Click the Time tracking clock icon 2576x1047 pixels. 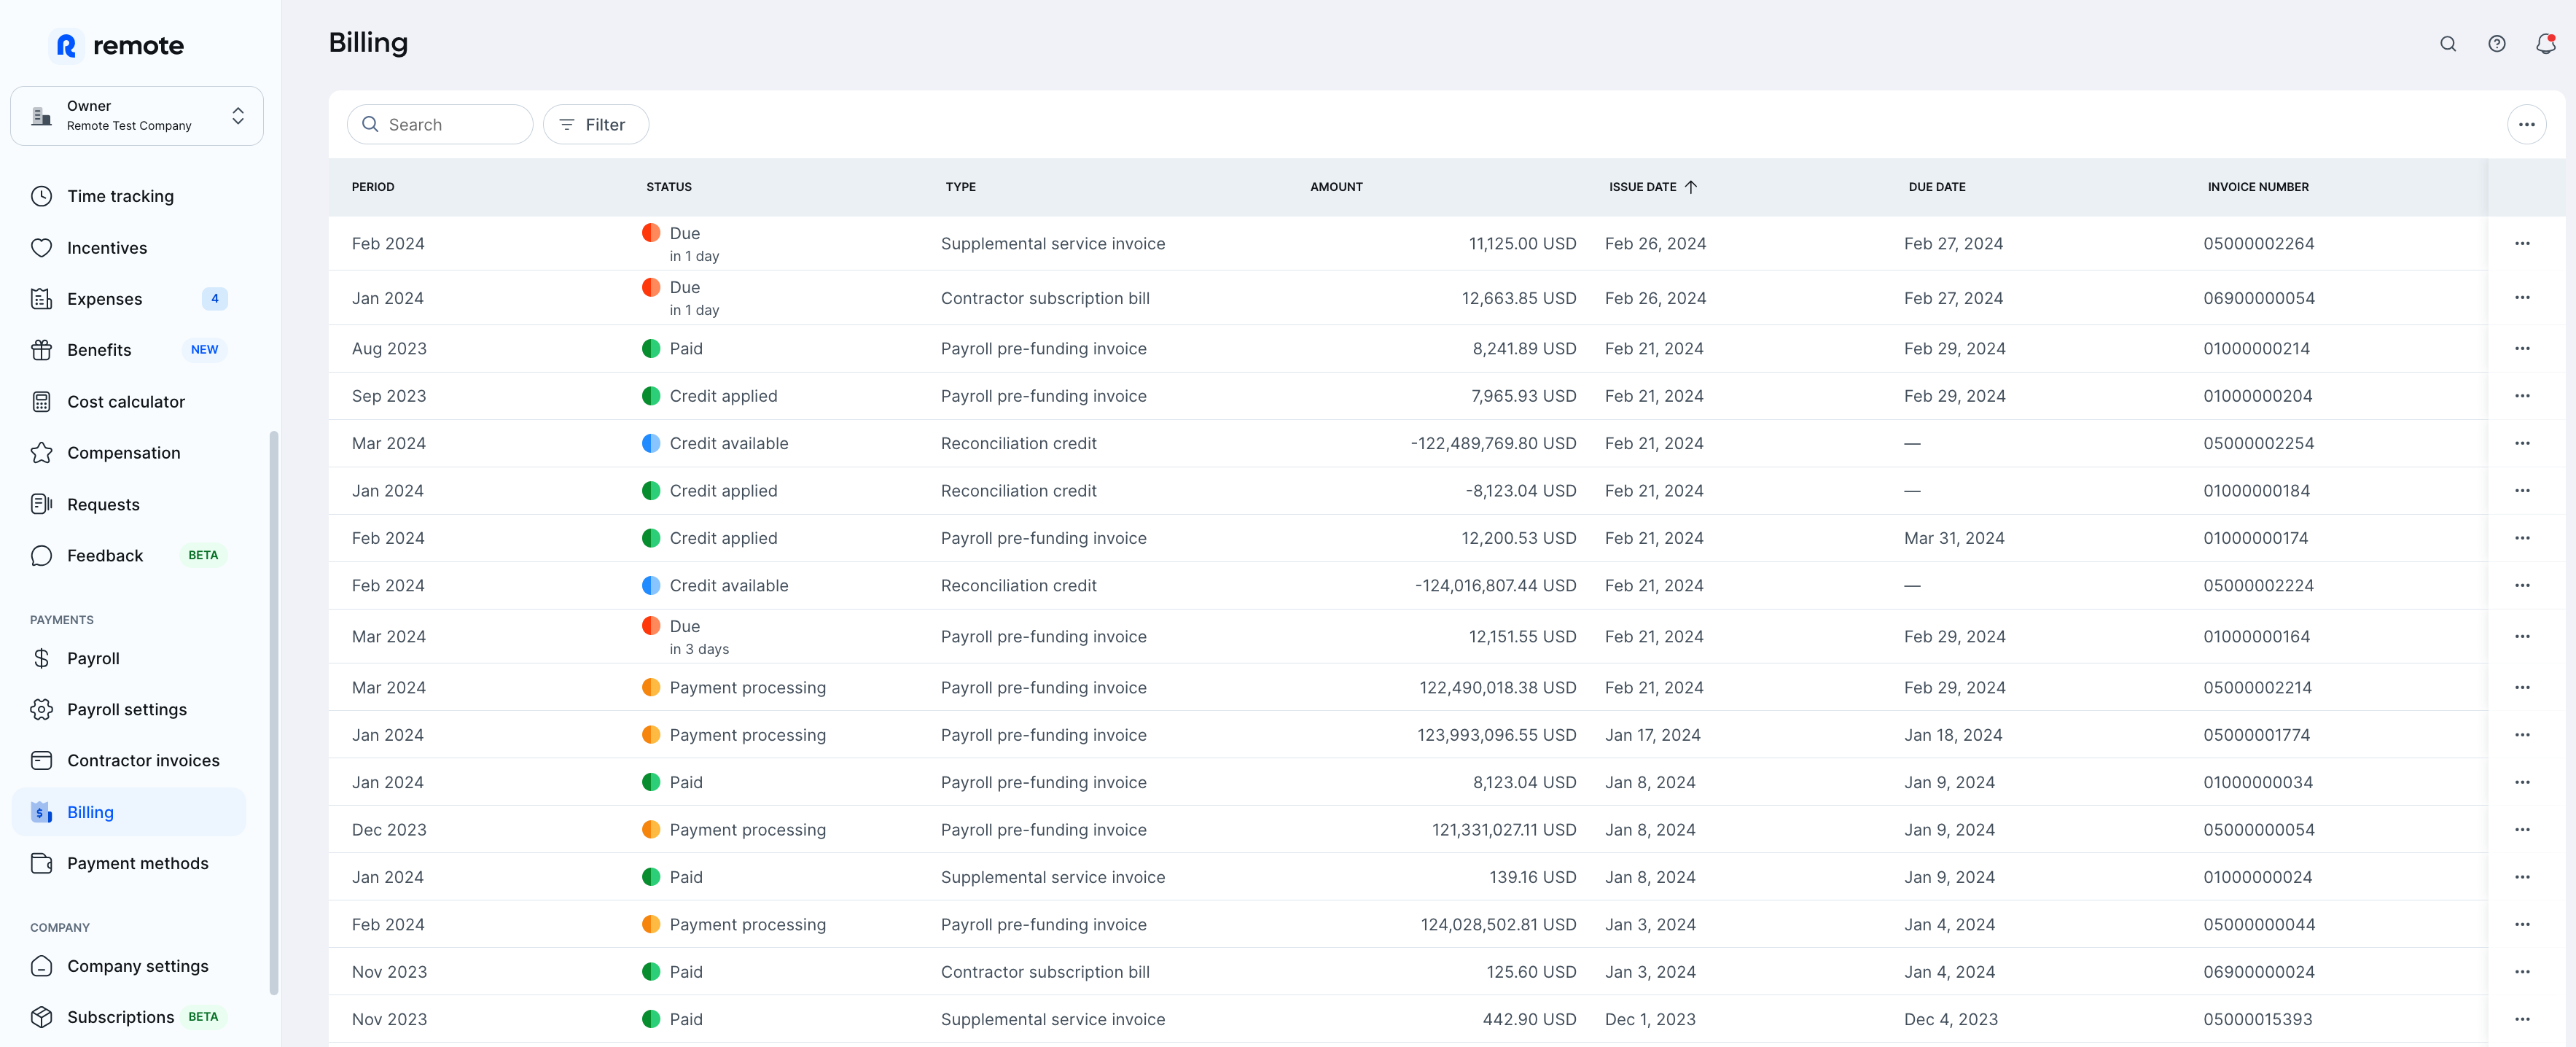pyautogui.click(x=41, y=196)
